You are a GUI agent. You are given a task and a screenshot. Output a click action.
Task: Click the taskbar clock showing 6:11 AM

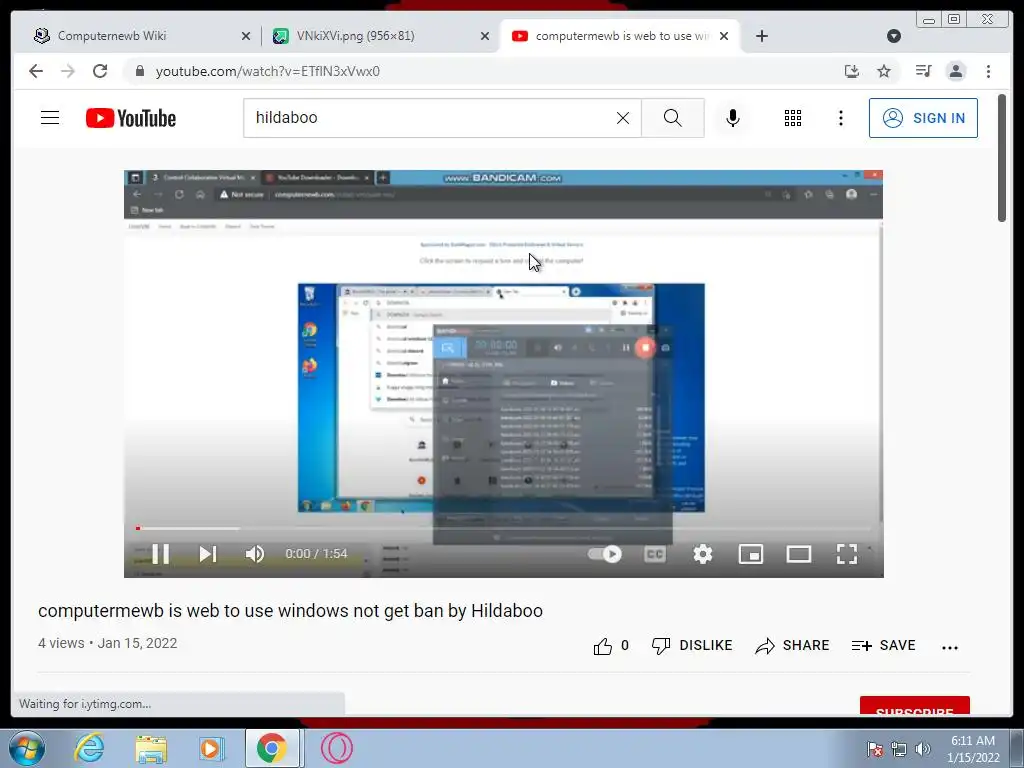coord(973,748)
